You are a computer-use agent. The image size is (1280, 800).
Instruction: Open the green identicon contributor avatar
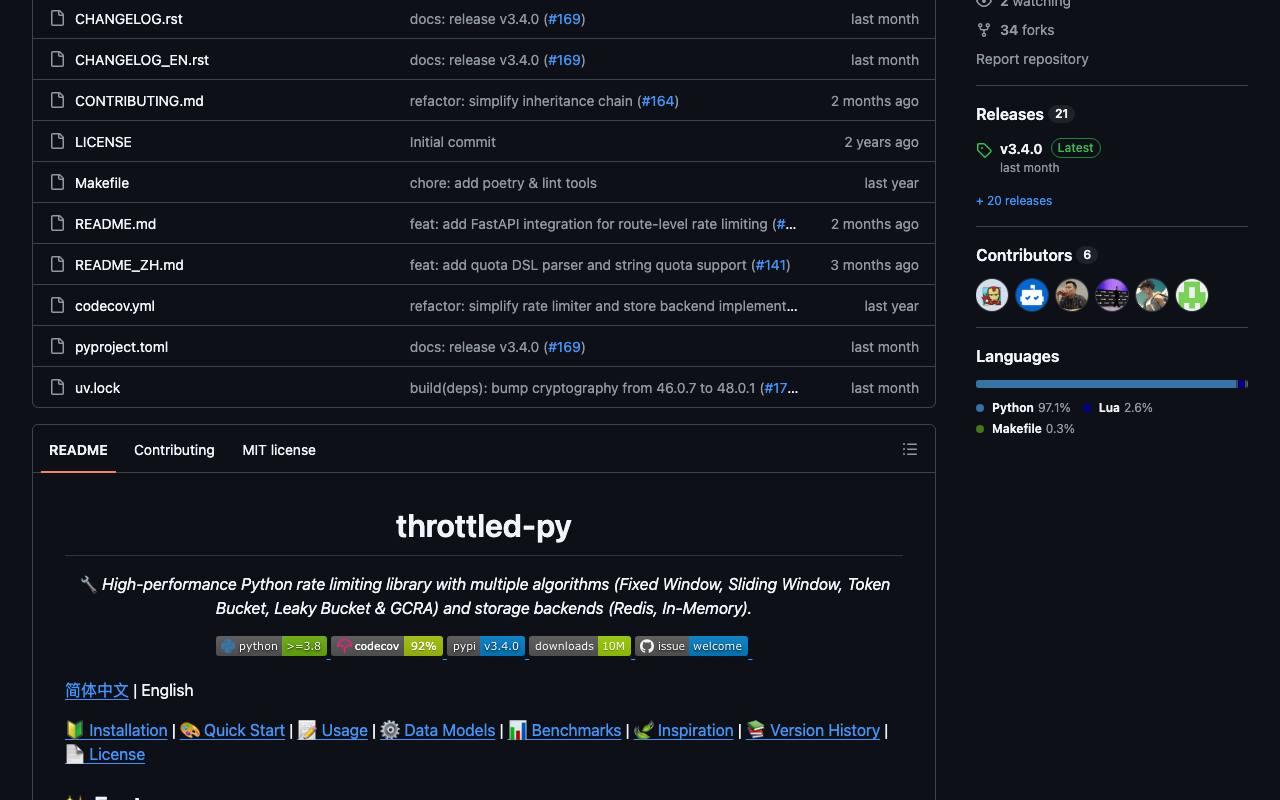(x=1192, y=295)
